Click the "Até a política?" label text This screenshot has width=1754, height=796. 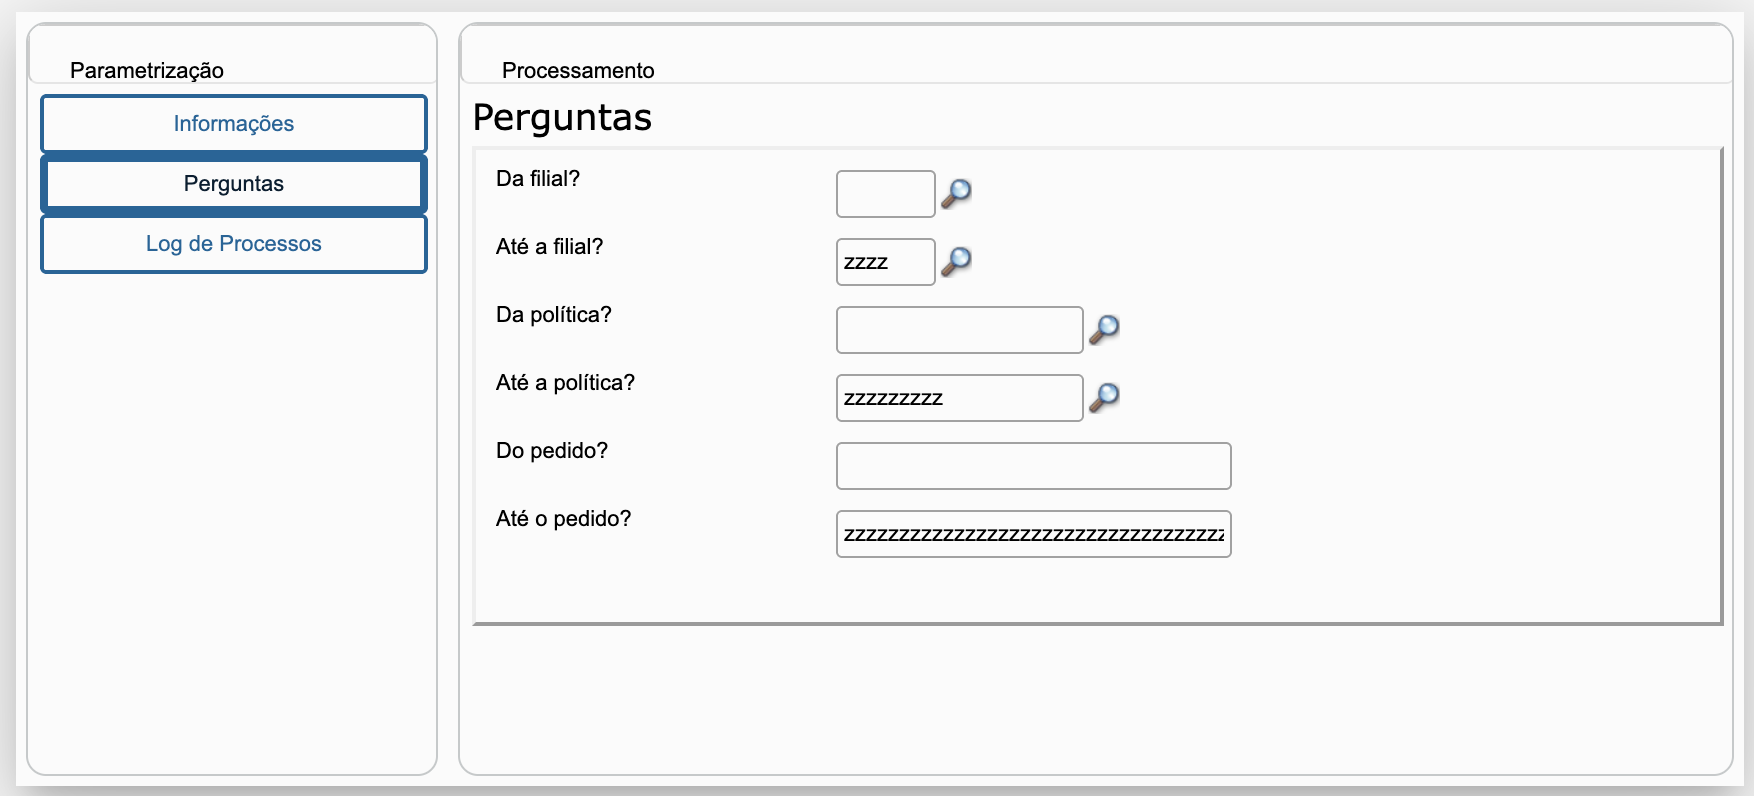(565, 383)
